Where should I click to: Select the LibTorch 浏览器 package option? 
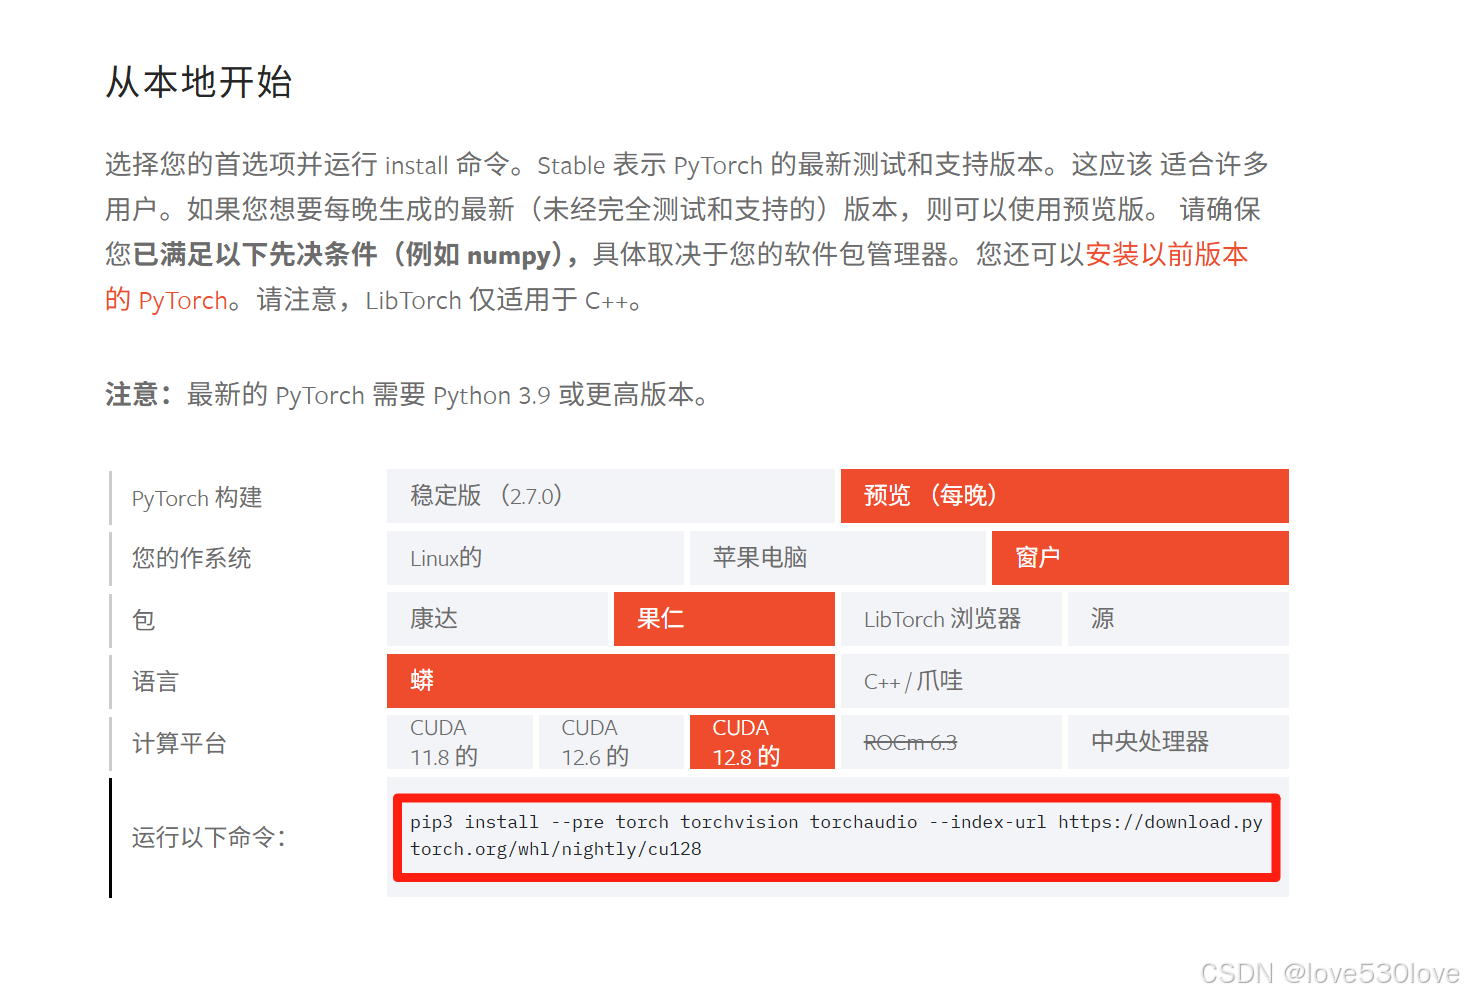pos(951,619)
